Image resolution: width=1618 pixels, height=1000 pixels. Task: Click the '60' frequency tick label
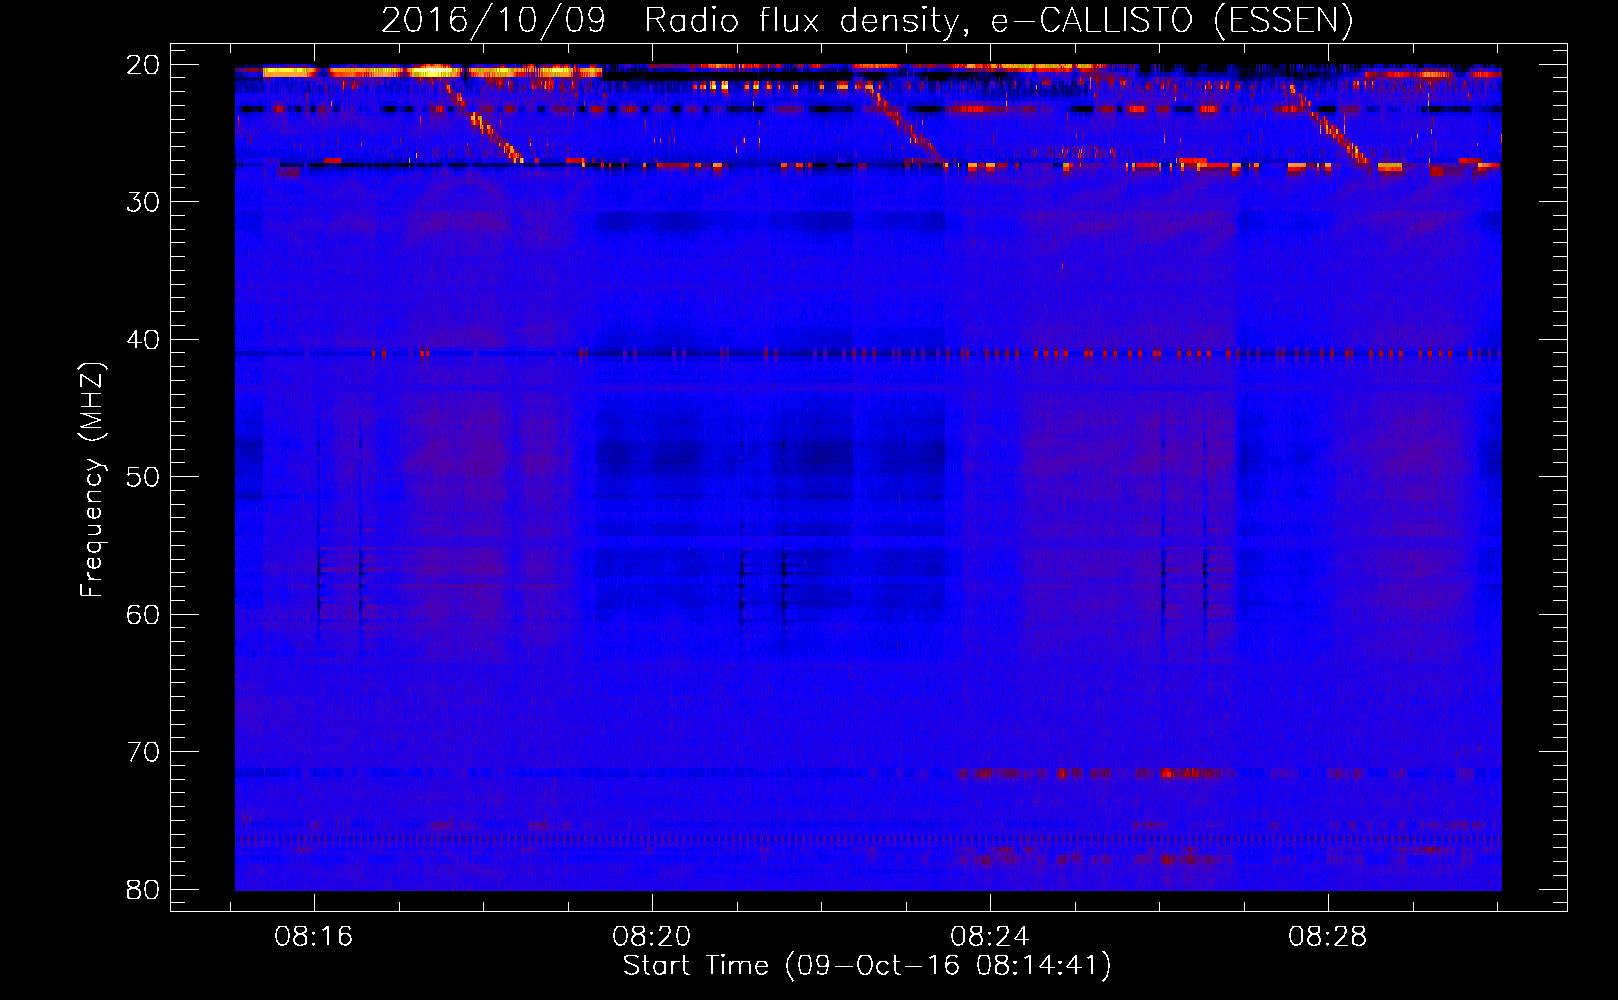tap(143, 614)
